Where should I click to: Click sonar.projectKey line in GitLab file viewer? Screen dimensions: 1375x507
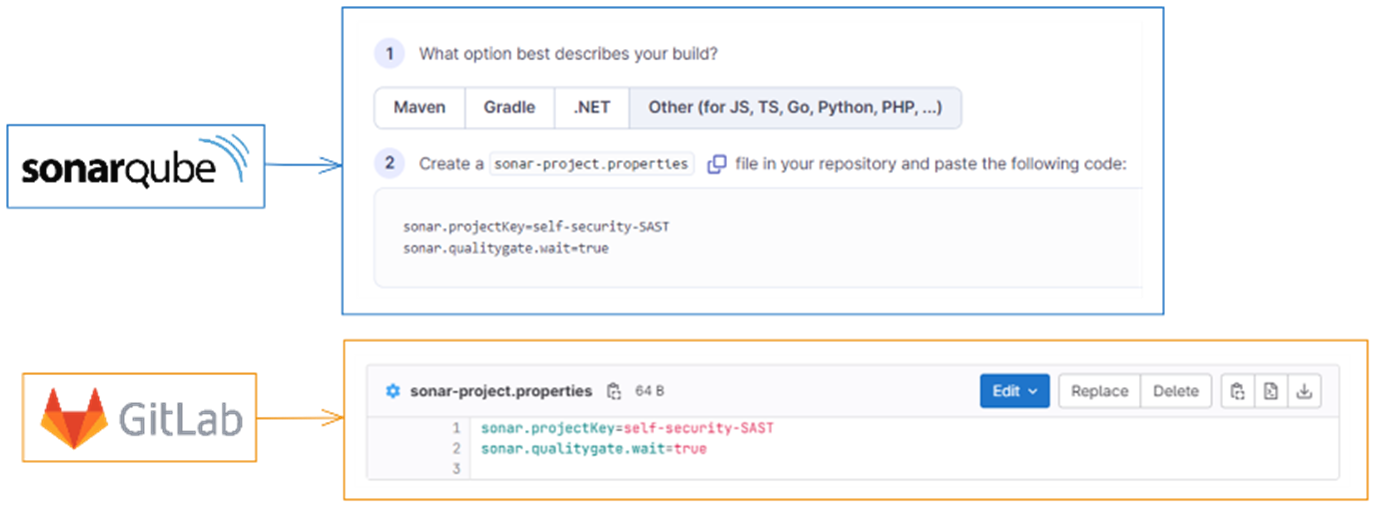[627, 428]
